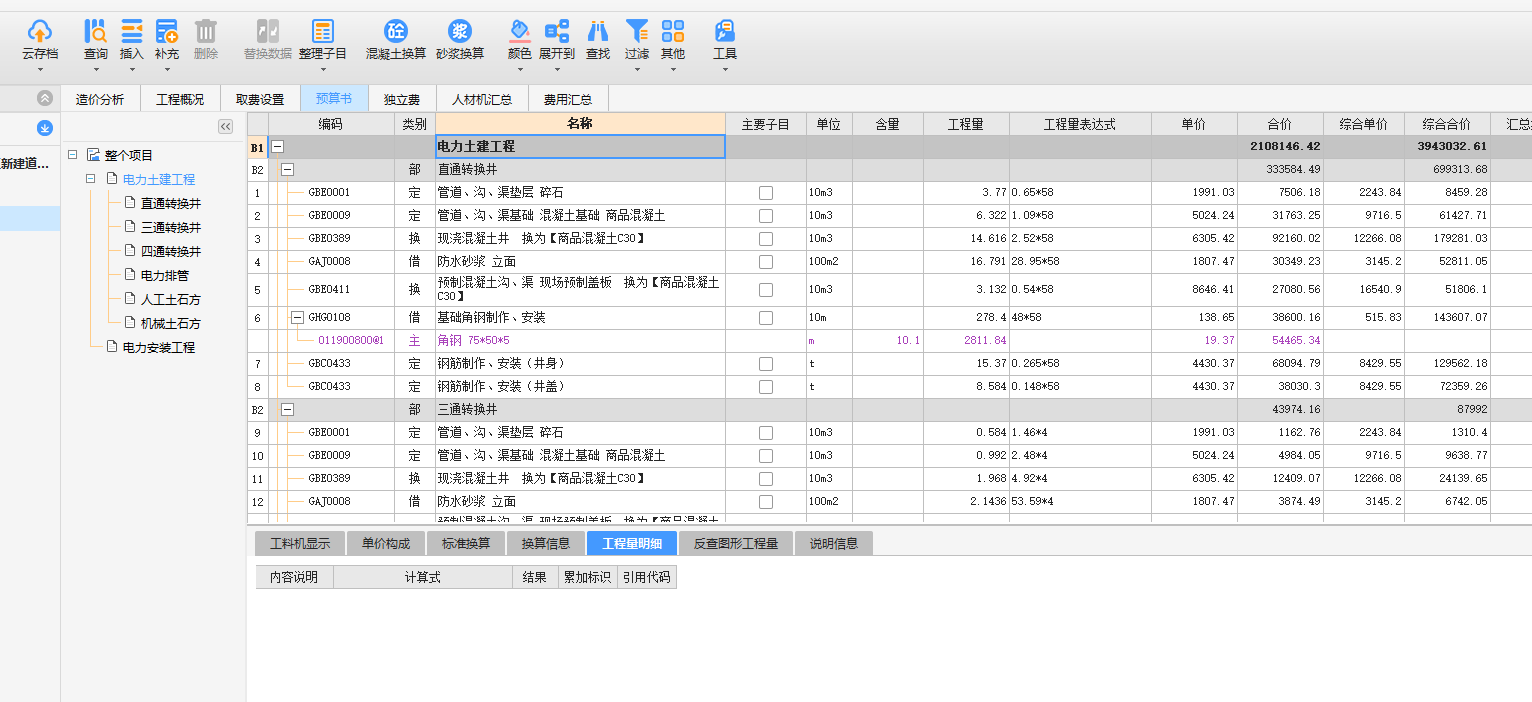
Task: Open the 反查图形工程量 bottom tab
Action: (x=735, y=544)
